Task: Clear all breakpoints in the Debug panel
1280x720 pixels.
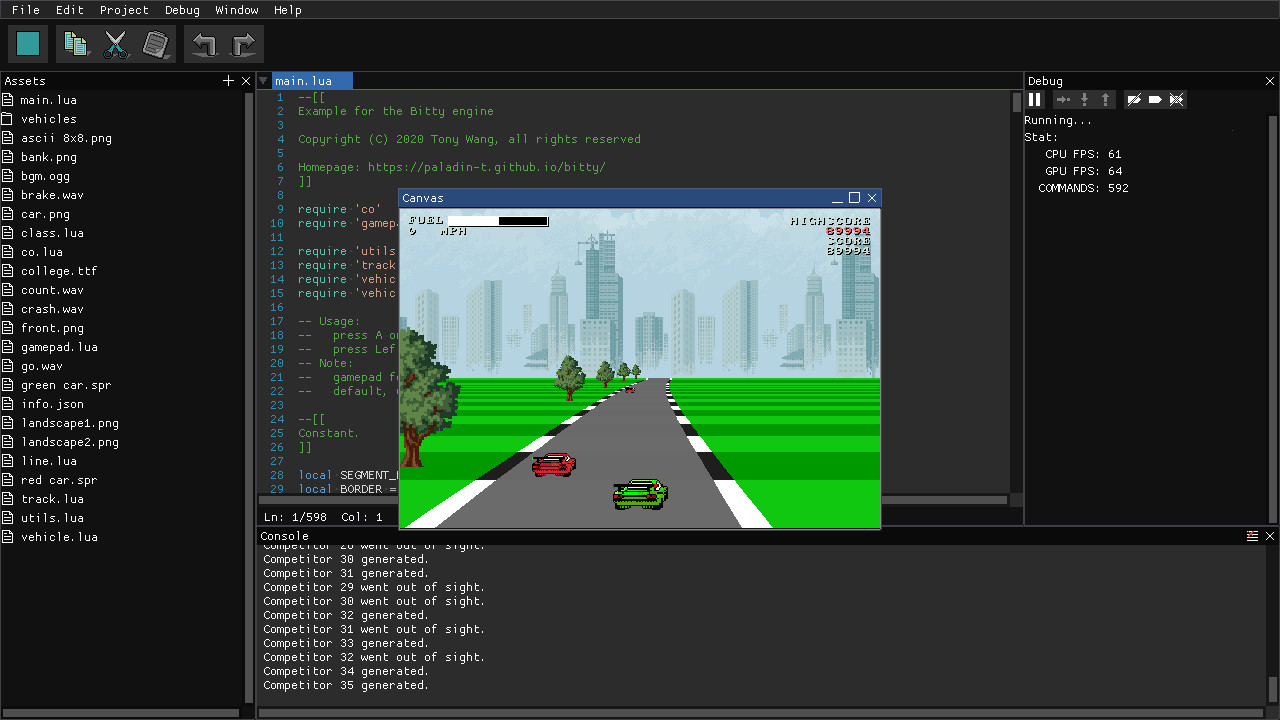Action: (x=1177, y=99)
